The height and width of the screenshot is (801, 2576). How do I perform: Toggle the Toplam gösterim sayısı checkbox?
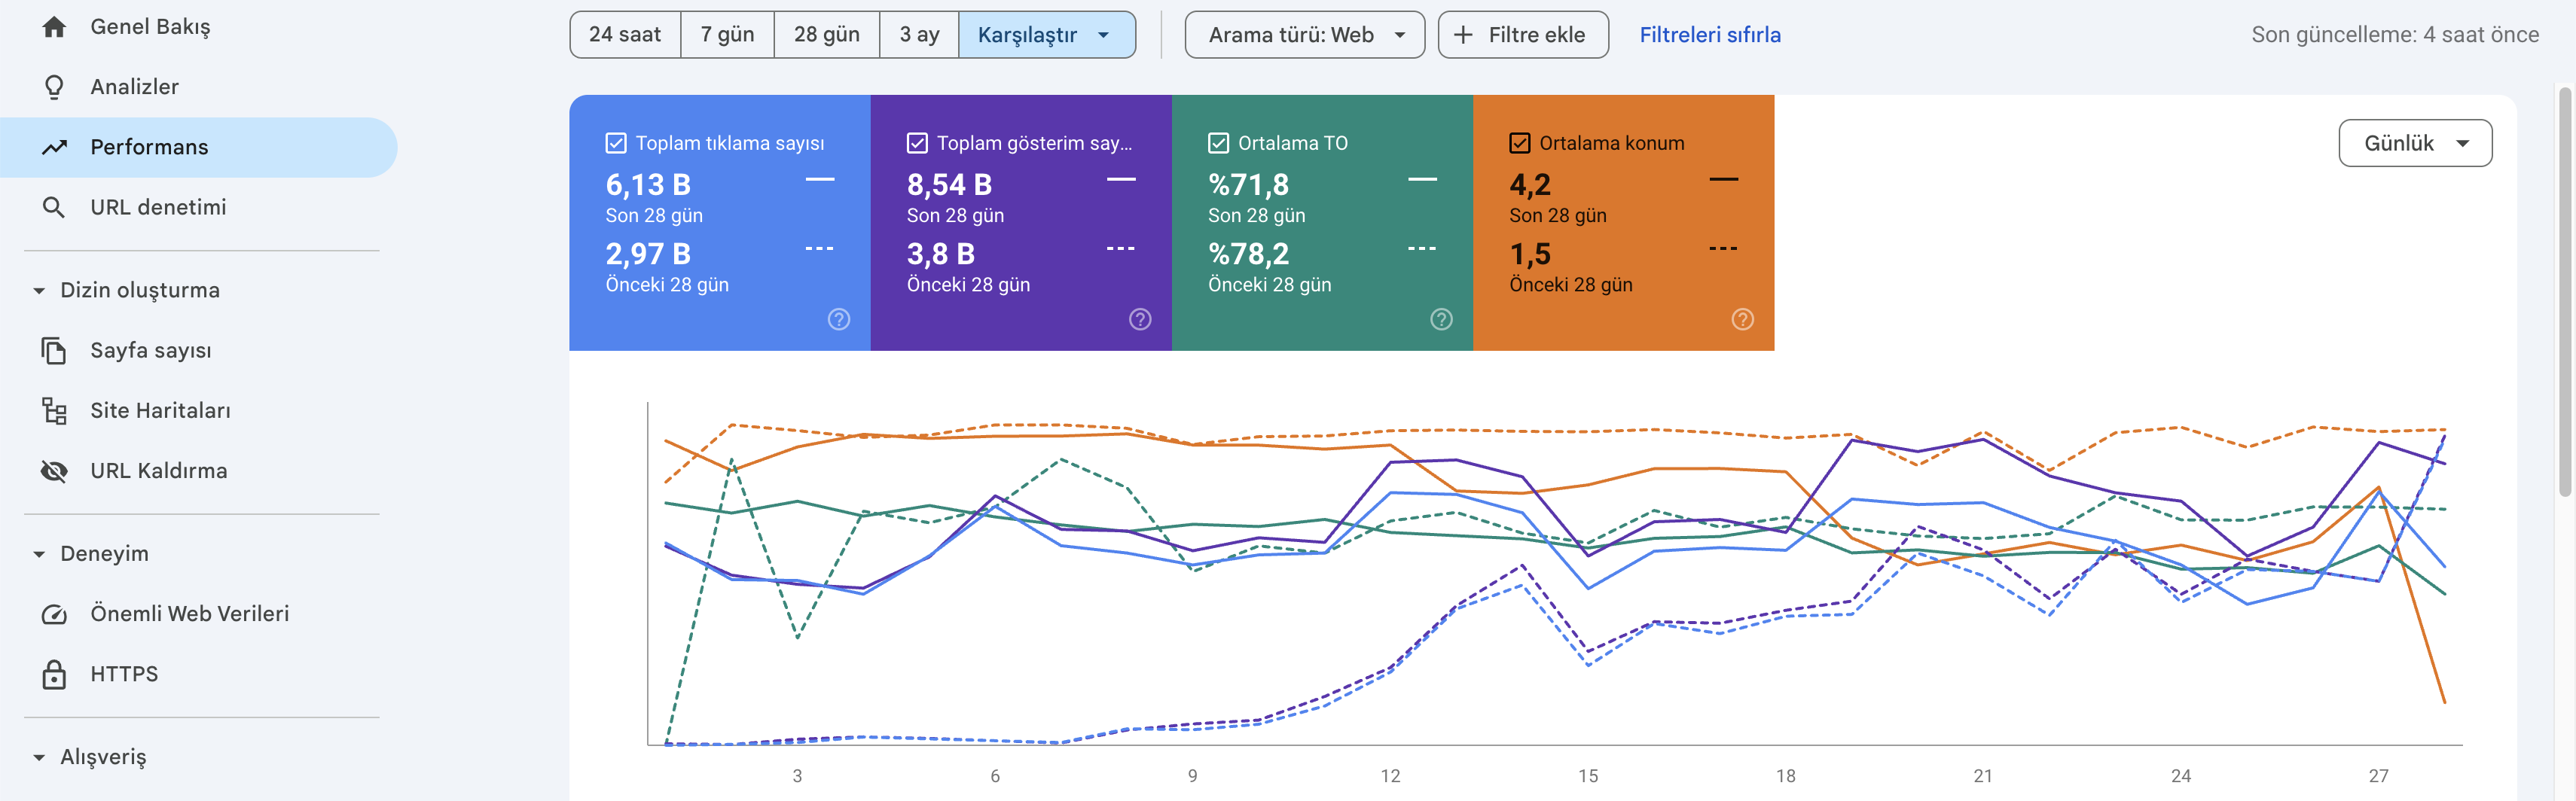(917, 143)
